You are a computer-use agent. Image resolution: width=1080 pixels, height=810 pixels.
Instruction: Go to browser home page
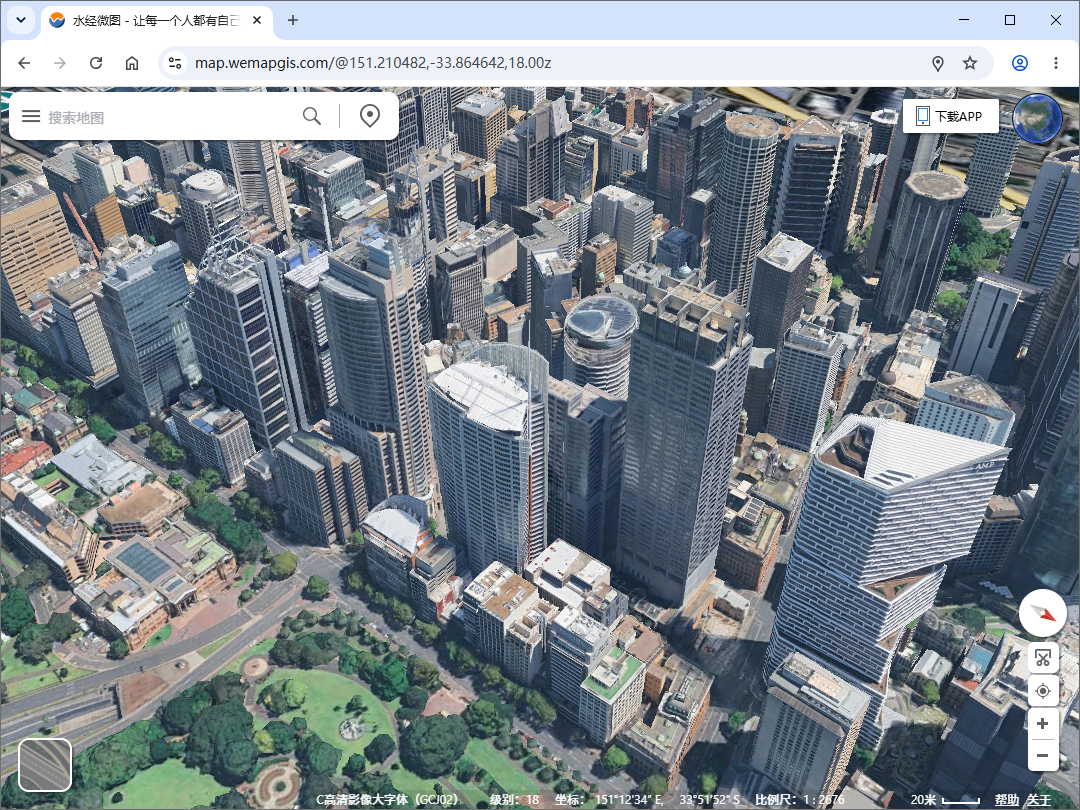[132, 63]
